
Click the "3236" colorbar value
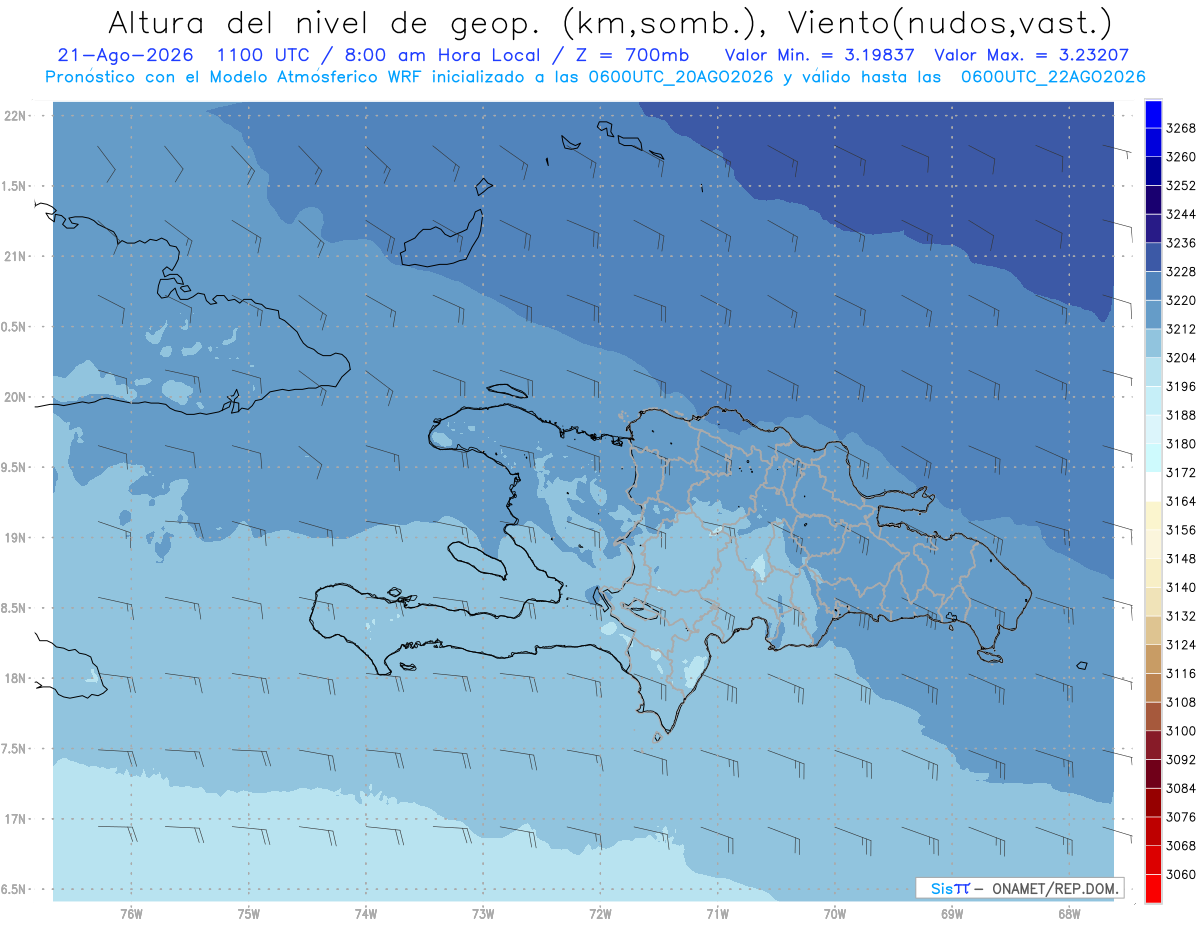pyautogui.click(x=1181, y=243)
